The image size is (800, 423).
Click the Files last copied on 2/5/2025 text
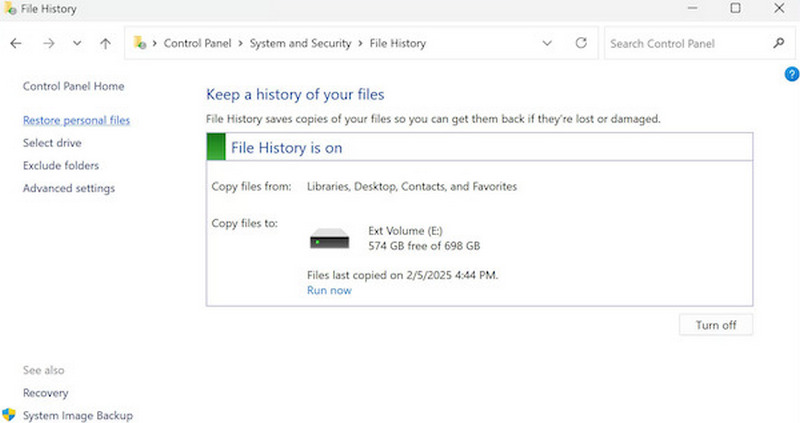[403, 275]
